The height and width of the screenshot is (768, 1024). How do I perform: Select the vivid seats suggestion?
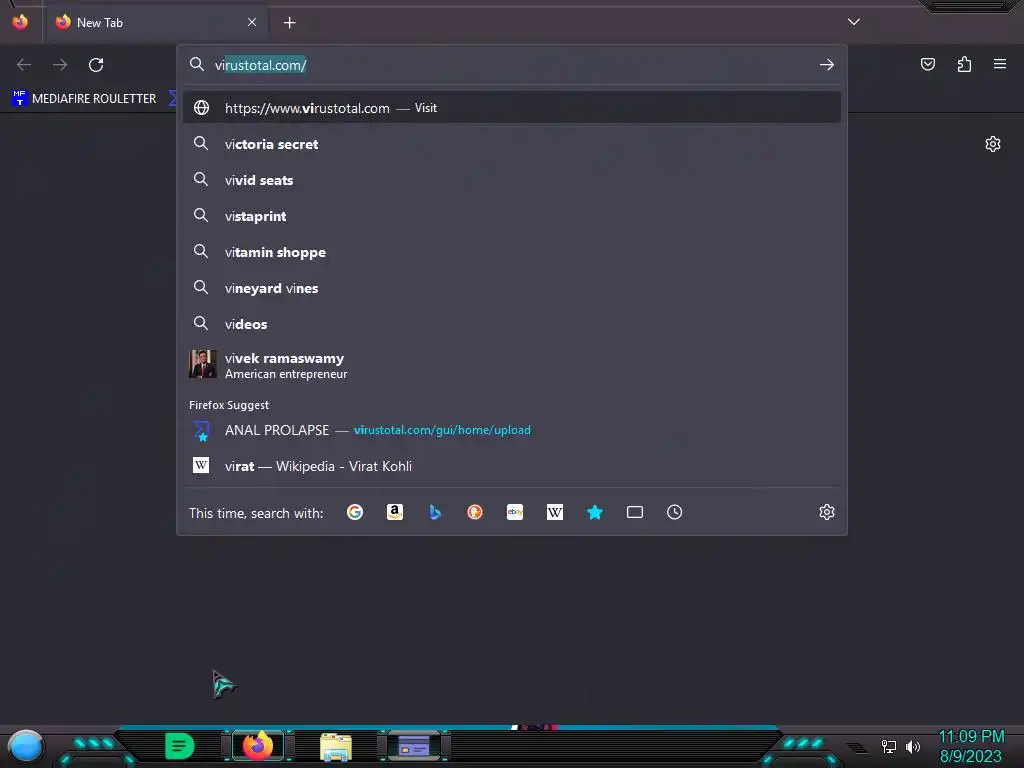click(512, 180)
